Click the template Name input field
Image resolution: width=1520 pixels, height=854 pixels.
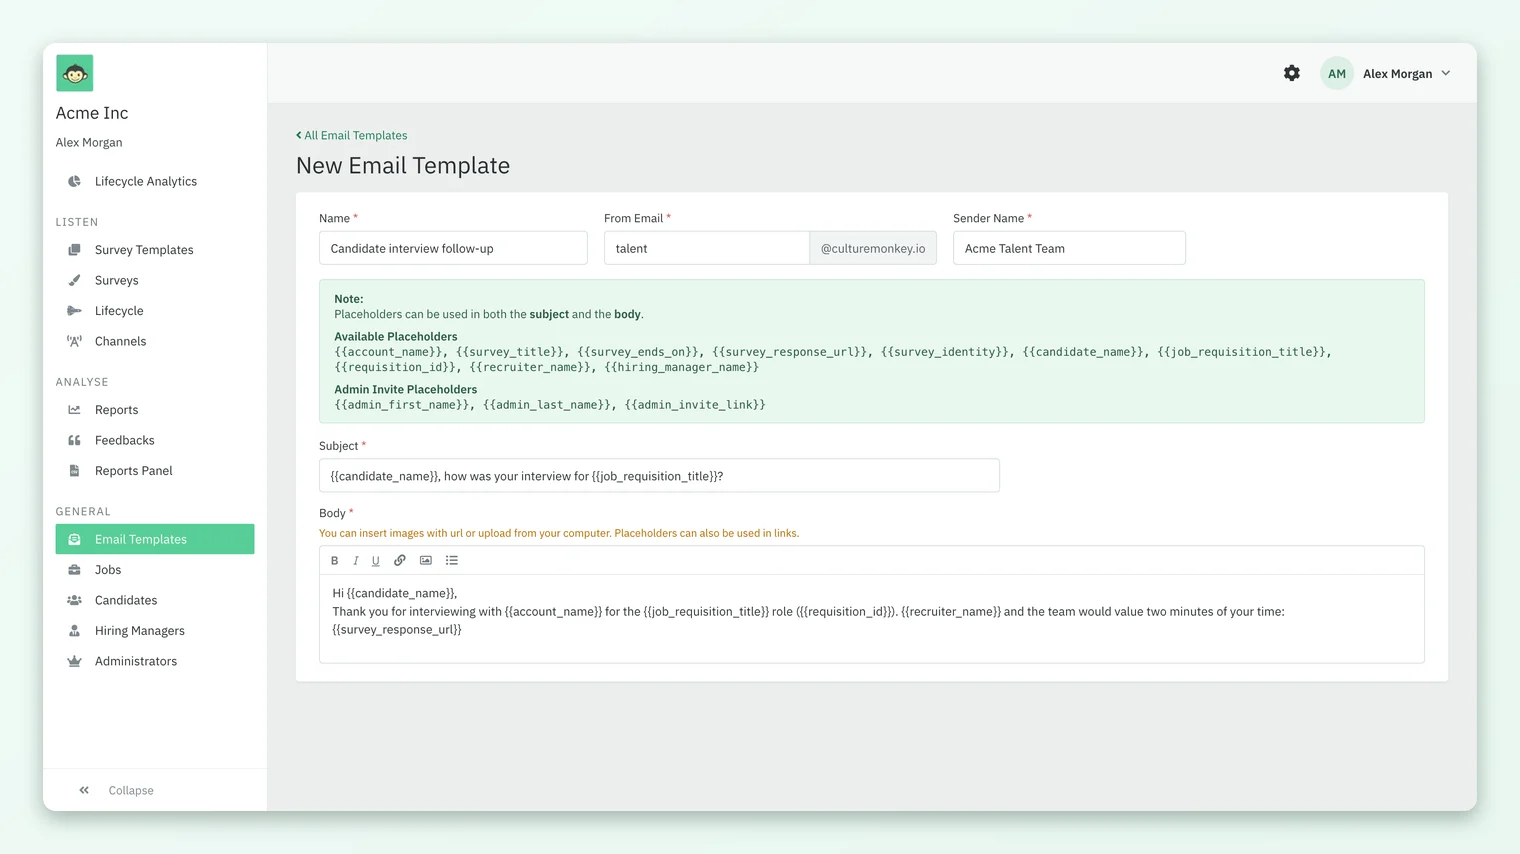pyautogui.click(x=453, y=248)
